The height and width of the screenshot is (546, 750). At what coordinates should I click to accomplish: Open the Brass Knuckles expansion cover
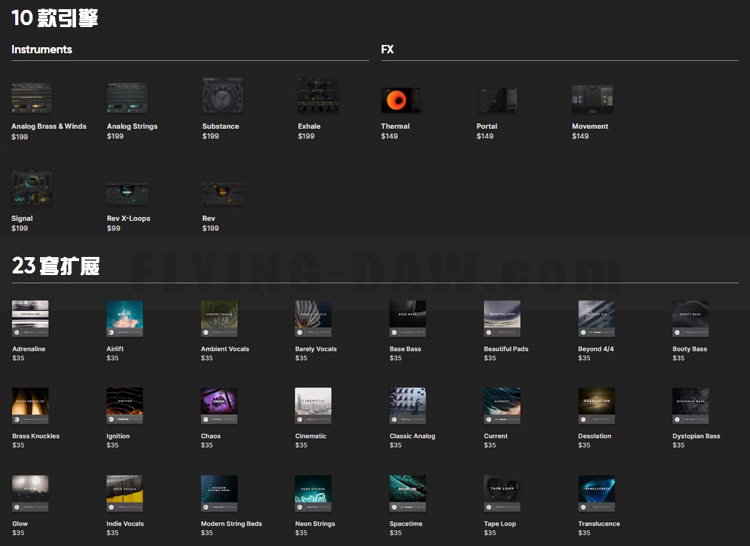click(x=30, y=405)
